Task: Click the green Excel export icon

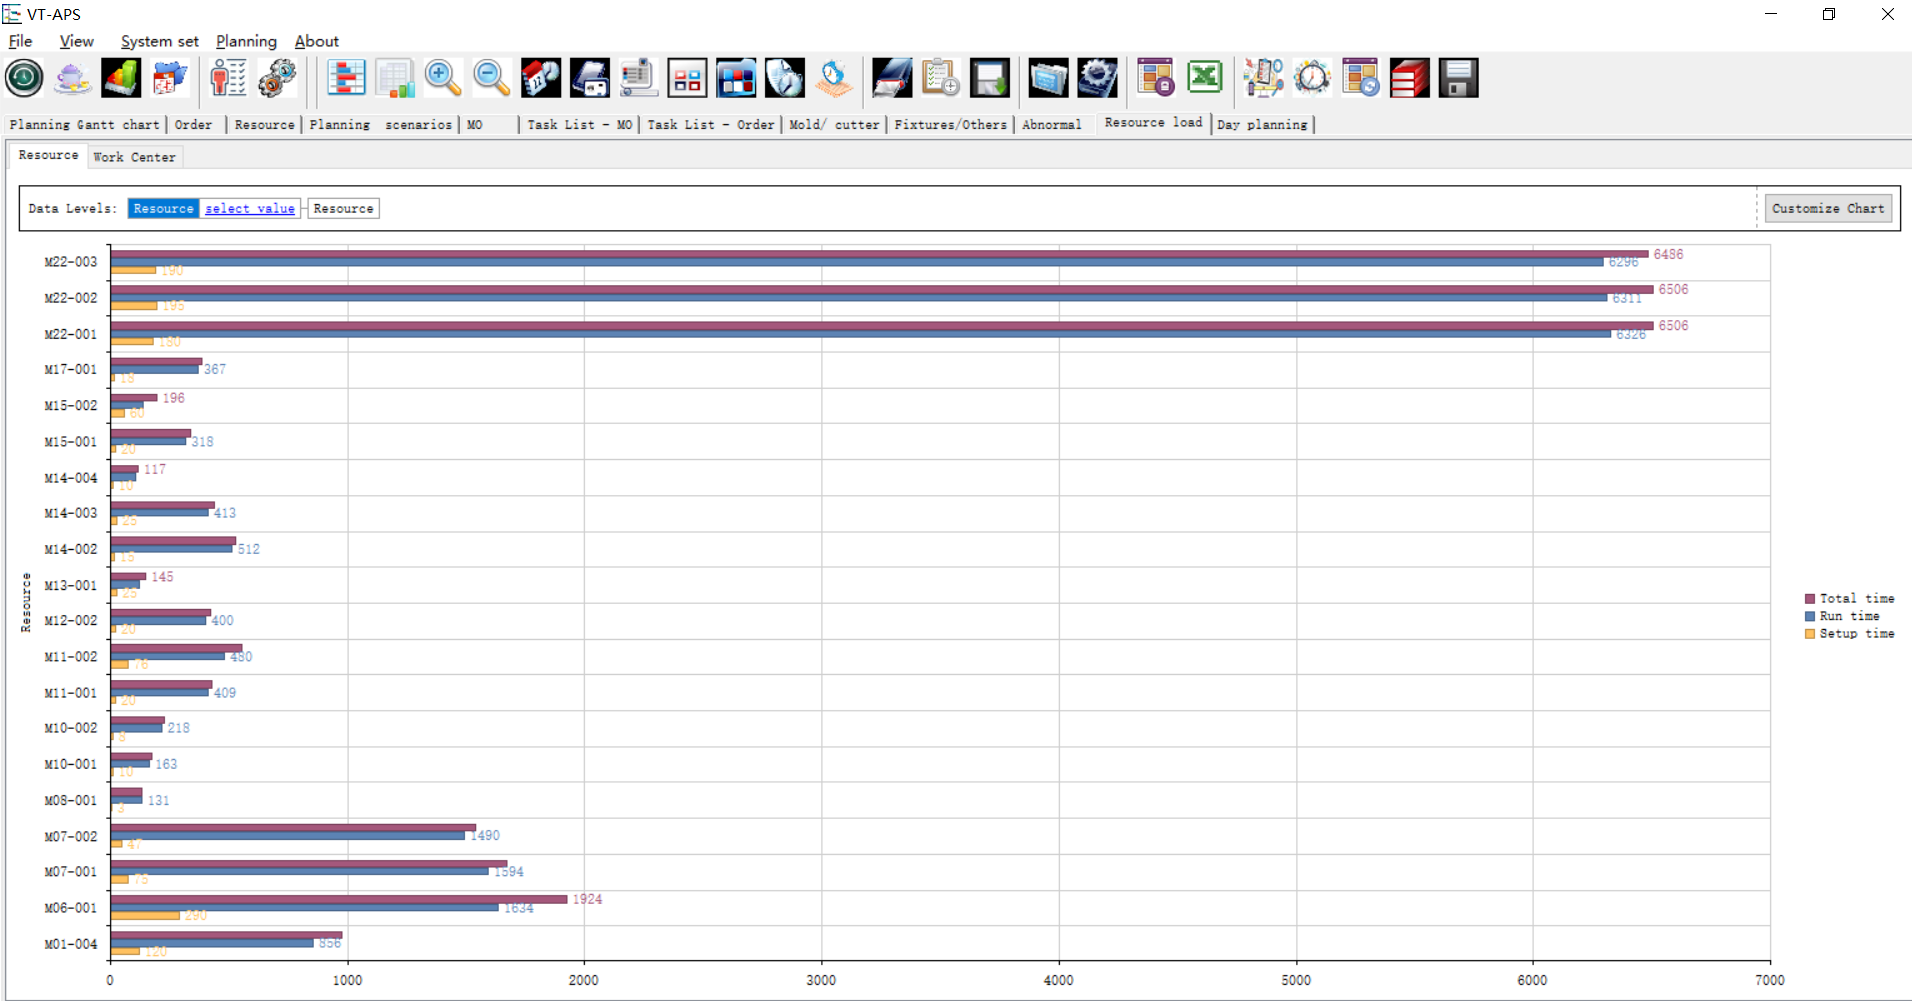Action: (x=1205, y=78)
